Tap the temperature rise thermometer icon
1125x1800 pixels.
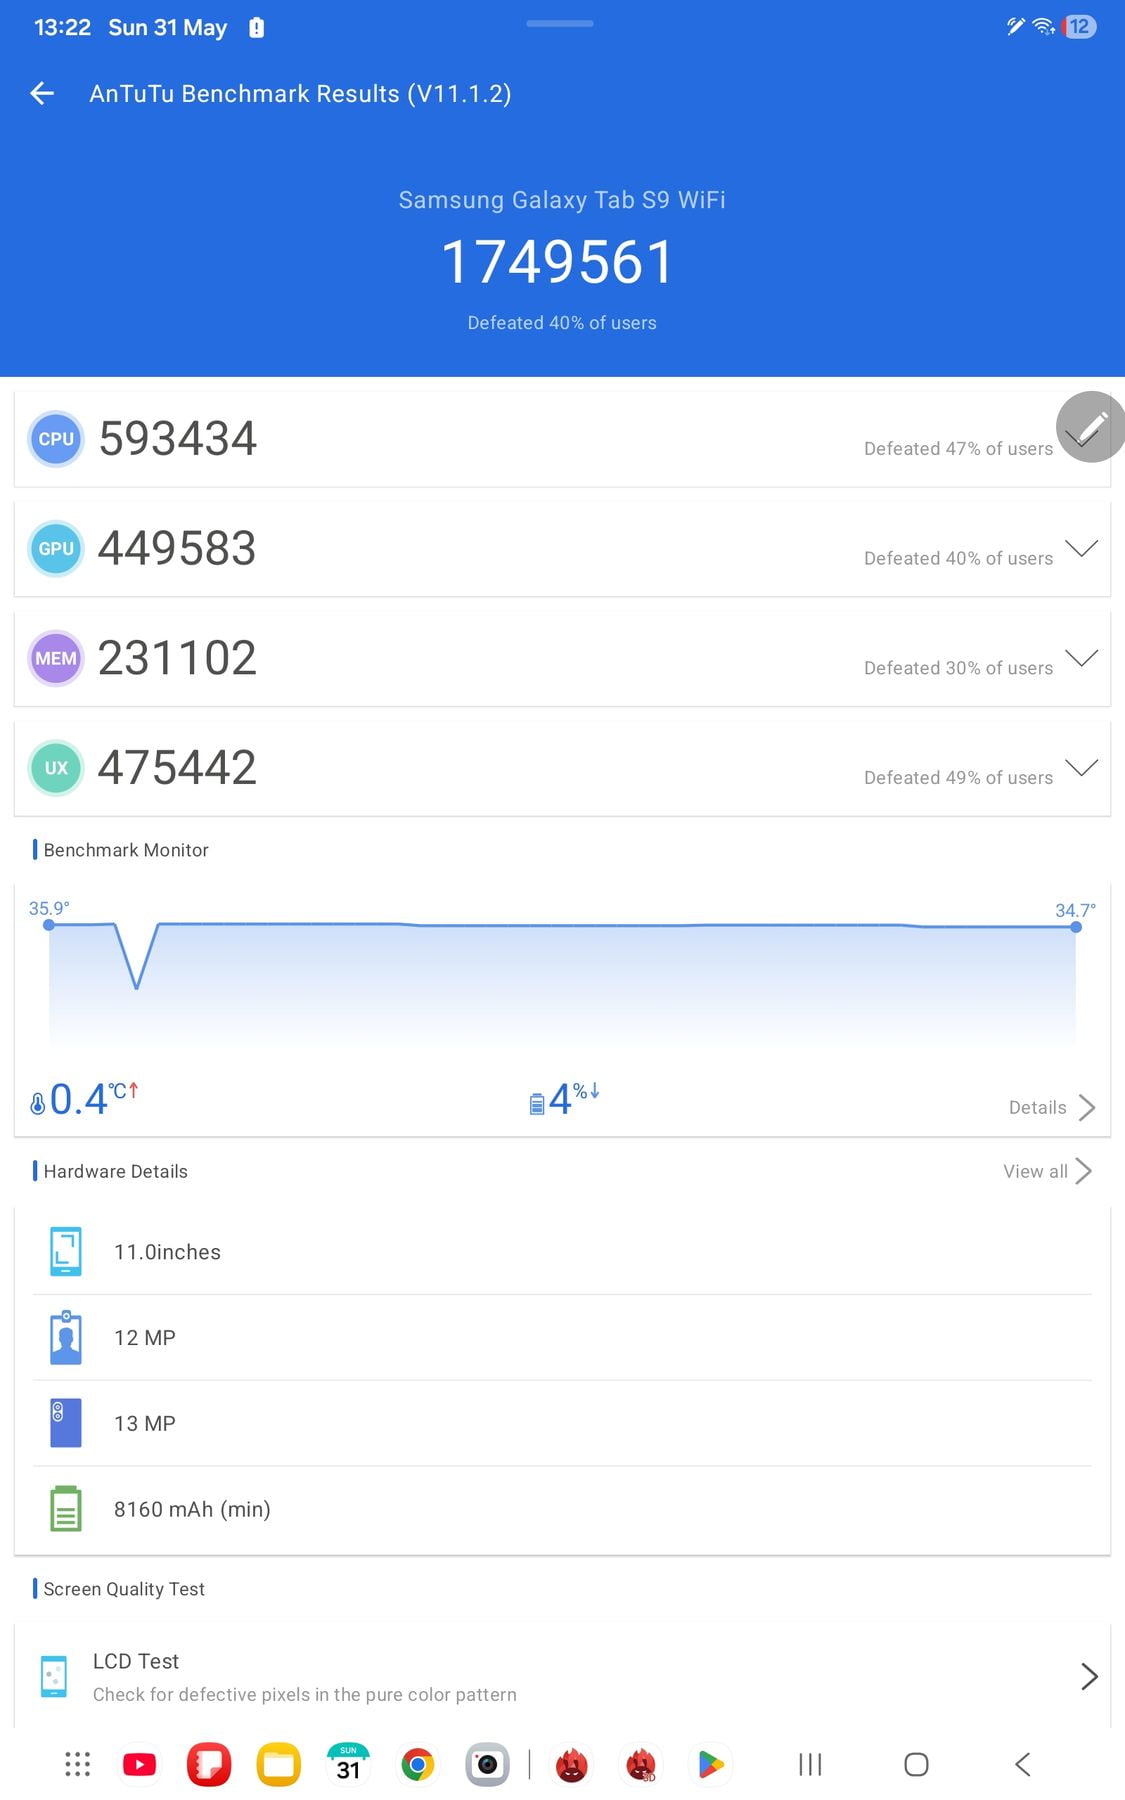point(37,1103)
